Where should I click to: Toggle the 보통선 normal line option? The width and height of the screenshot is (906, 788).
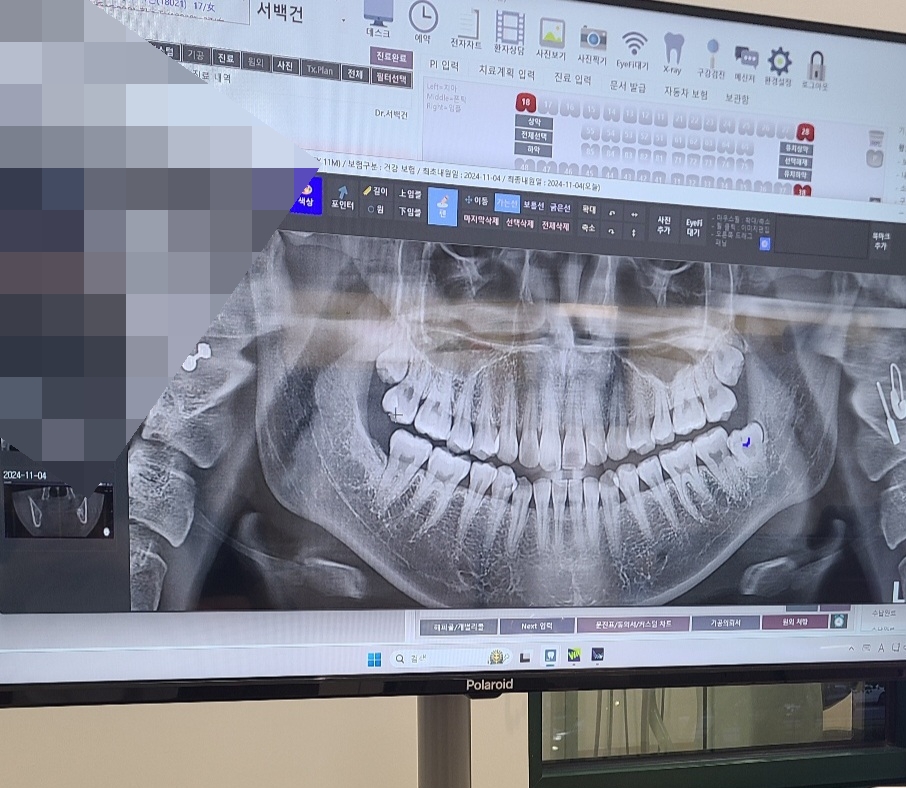pyautogui.click(x=533, y=205)
